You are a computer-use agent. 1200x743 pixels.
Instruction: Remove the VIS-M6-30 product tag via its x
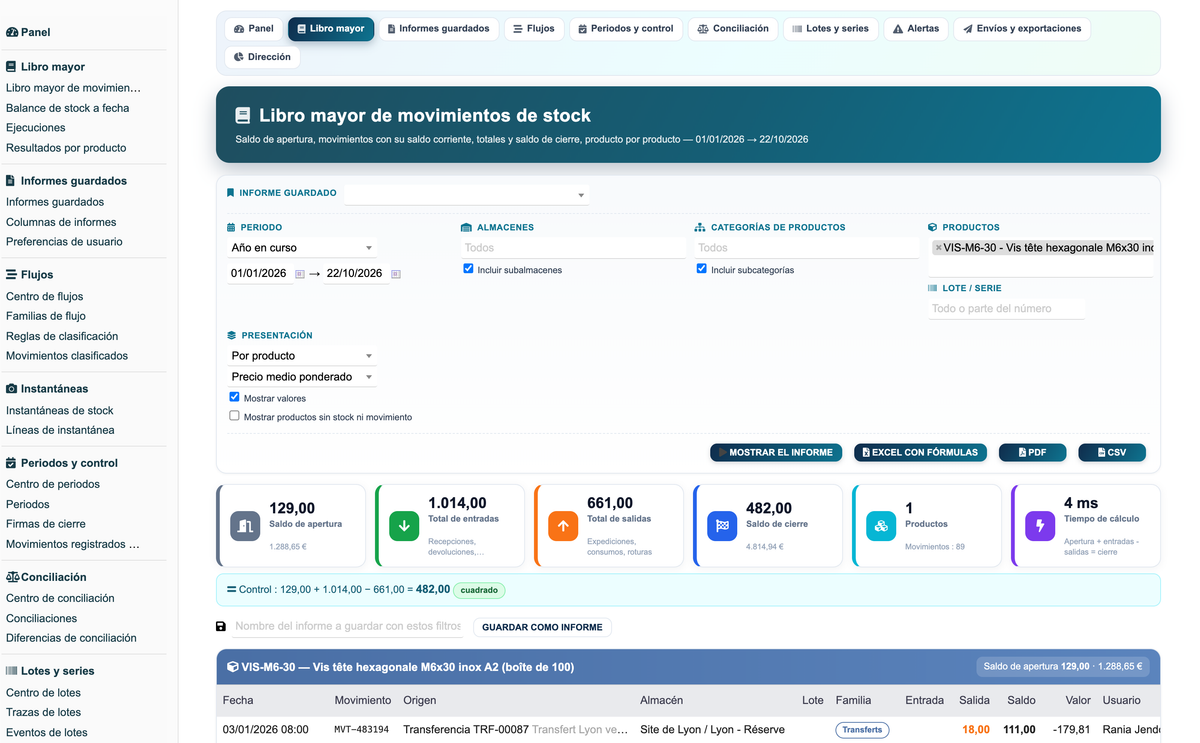click(938, 248)
